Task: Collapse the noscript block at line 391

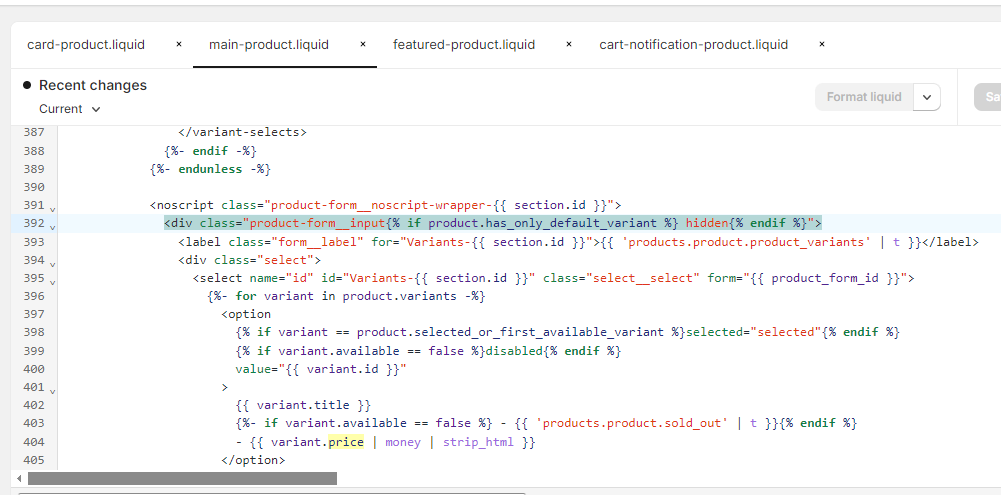Action: click(52, 208)
